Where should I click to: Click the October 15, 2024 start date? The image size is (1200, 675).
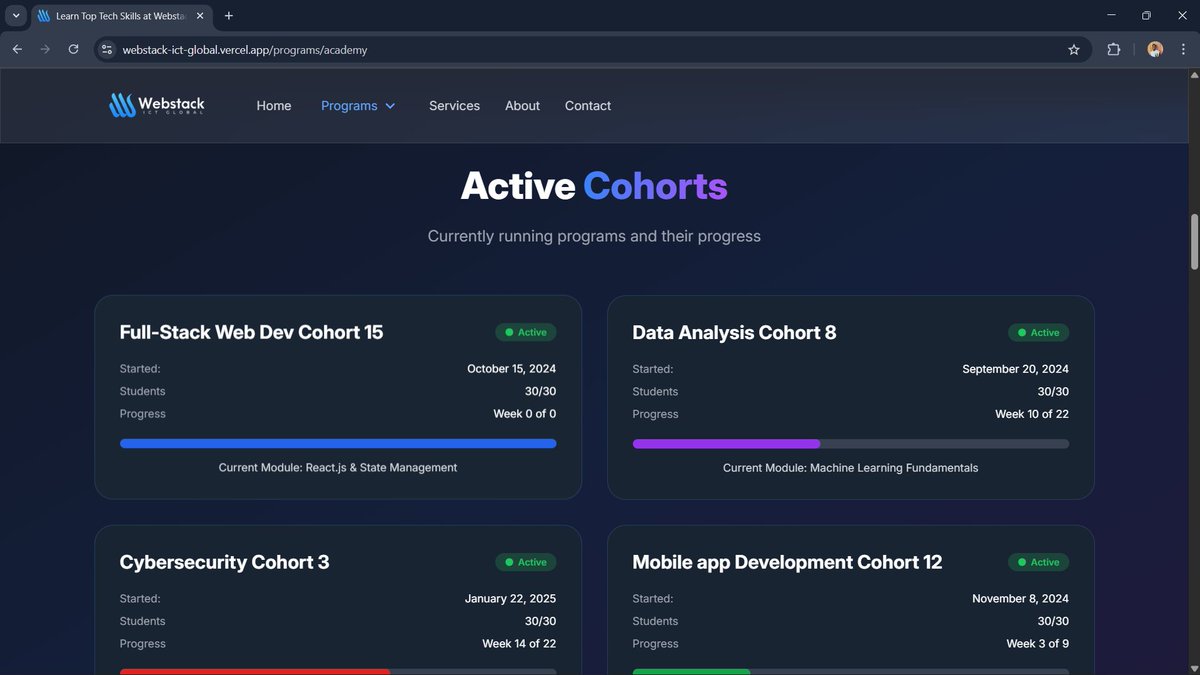point(512,369)
